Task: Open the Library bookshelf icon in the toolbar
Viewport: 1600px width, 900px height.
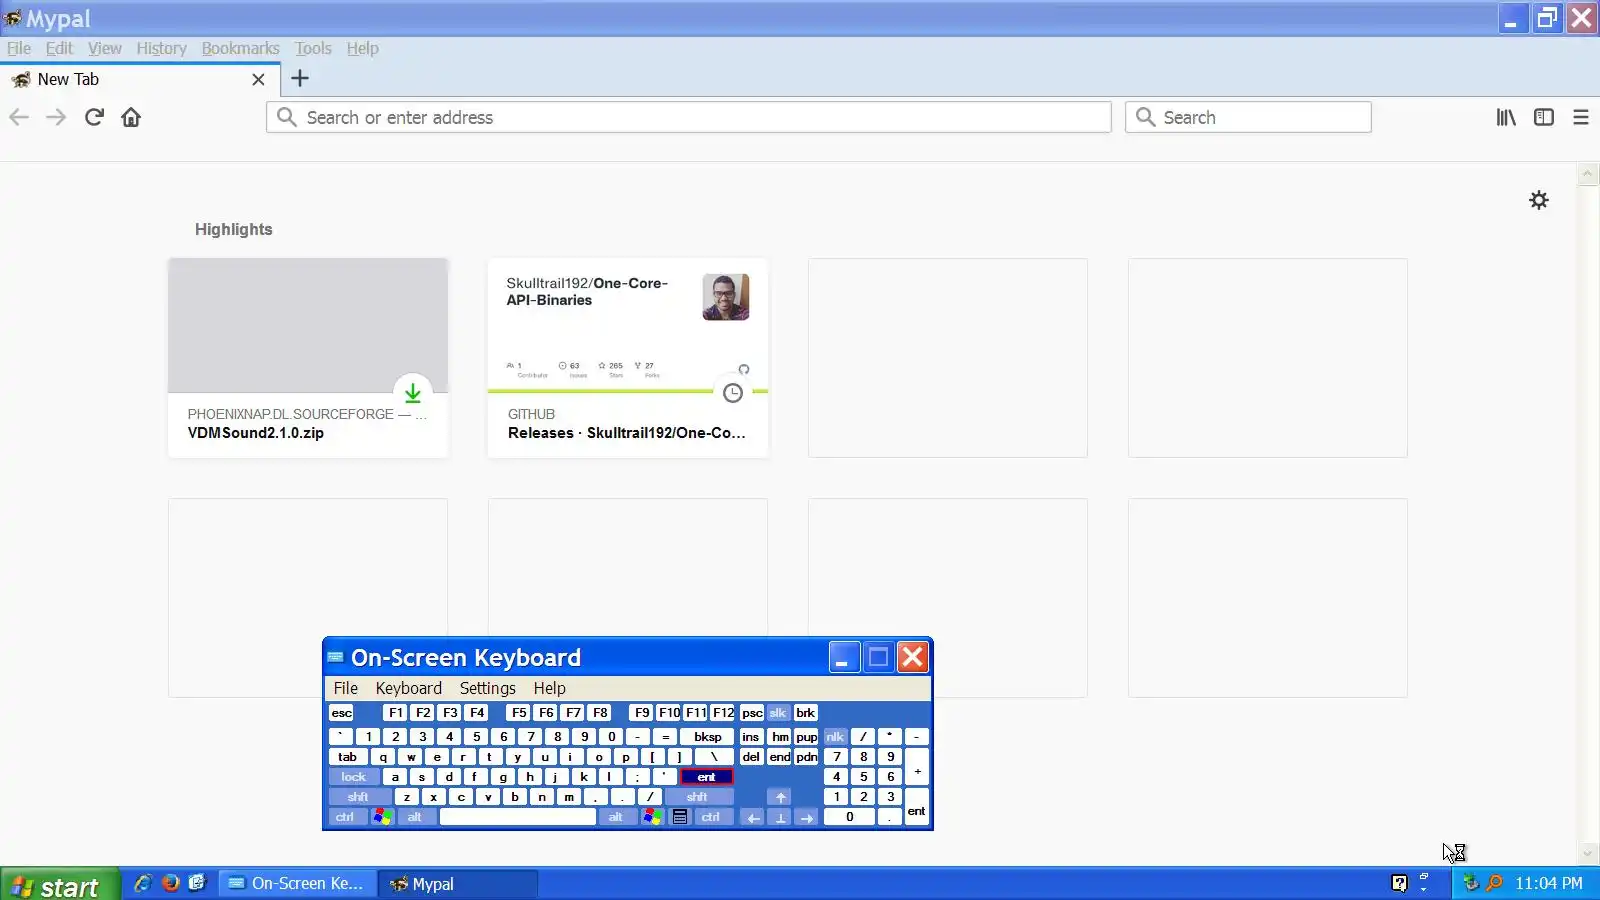Action: point(1506,117)
